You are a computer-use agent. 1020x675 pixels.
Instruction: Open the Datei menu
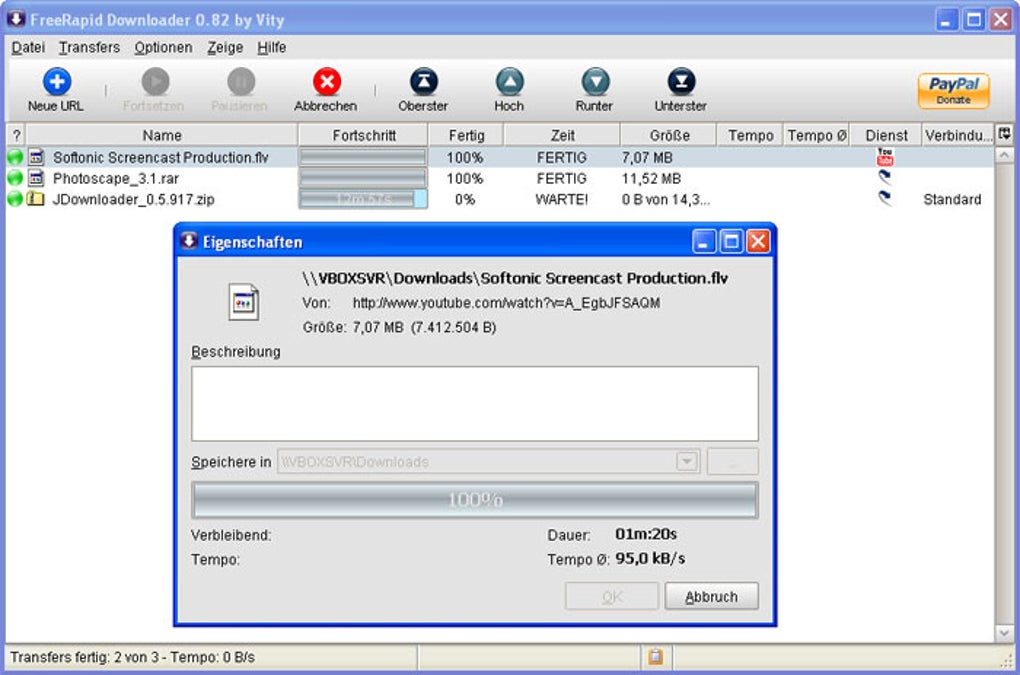point(28,47)
